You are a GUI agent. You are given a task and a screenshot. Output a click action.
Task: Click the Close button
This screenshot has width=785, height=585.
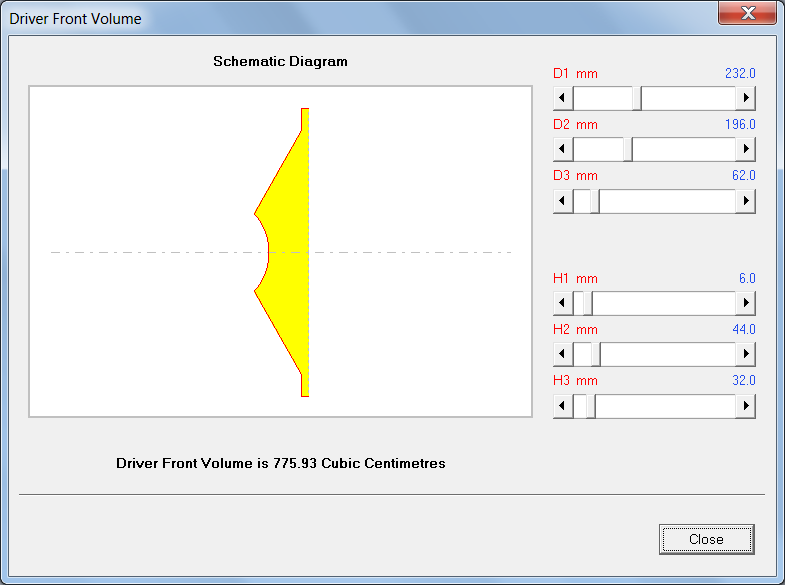click(x=706, y=539)
